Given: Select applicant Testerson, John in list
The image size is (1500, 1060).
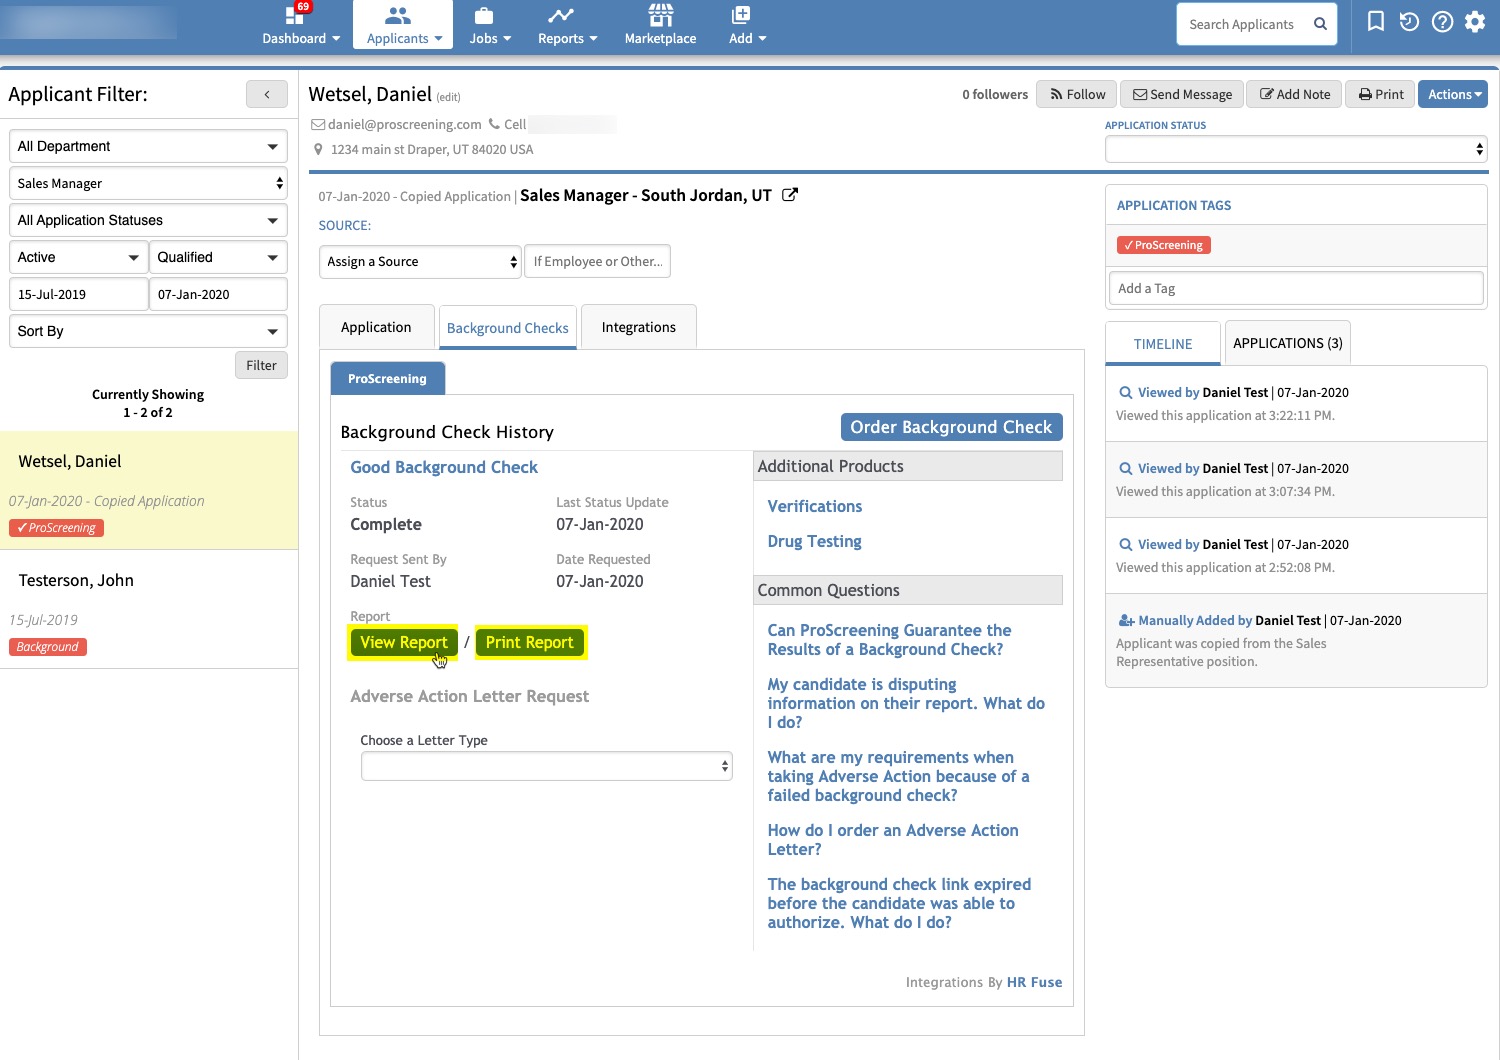Looking at the screenshot, I should click(76, 580).
